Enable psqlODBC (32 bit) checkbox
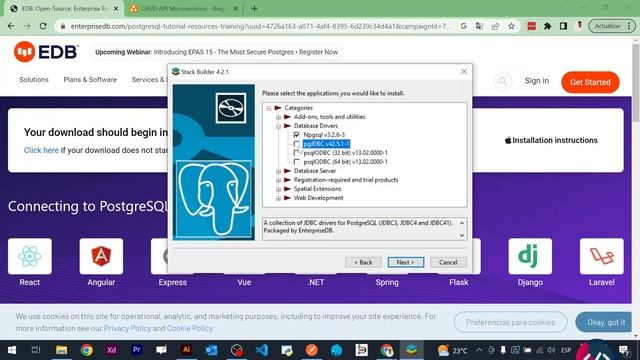Viewport: 640px width, 360px height. coord(297,153)
